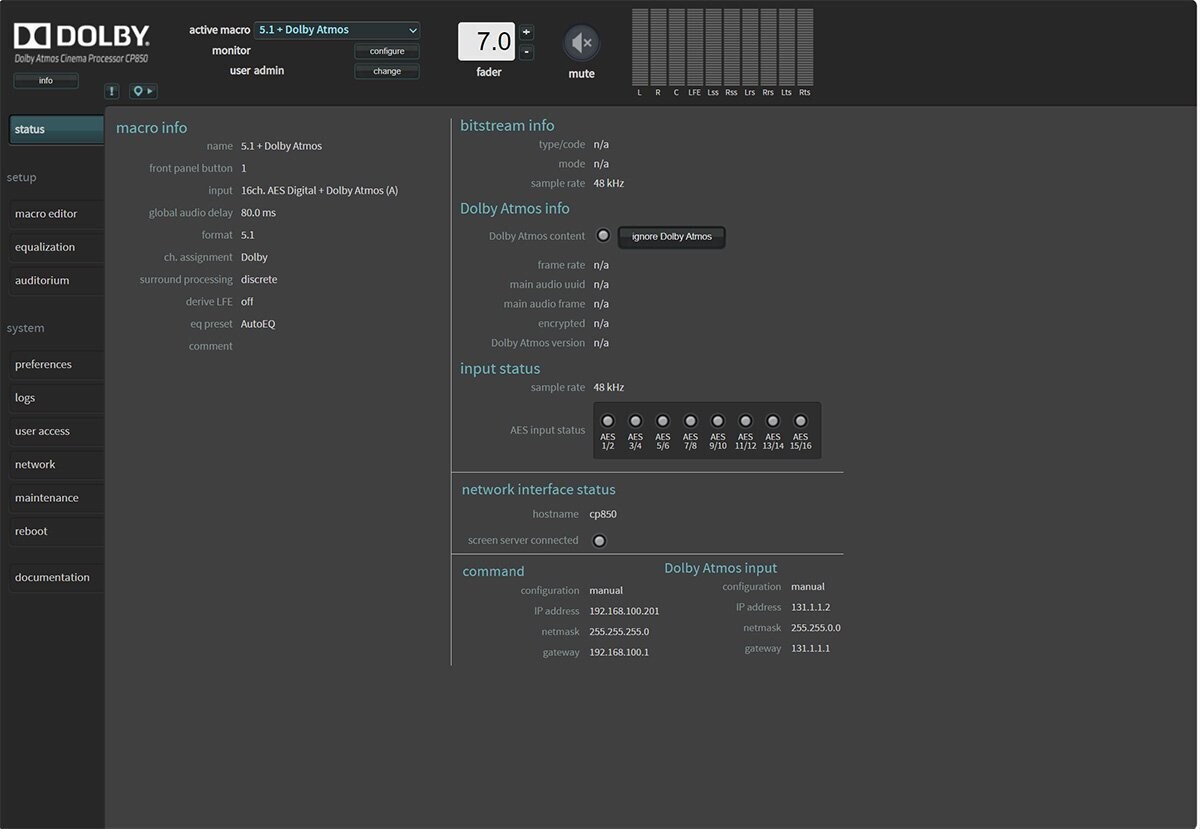Click input value 16ch. AES Digital text
The height and width of the screenshot is (829, 1200).
tap(319, 190)
